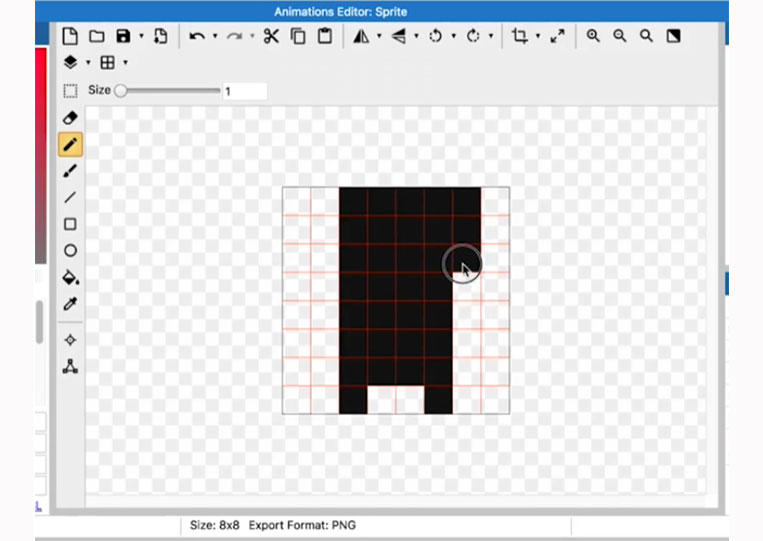Select the Brush tool
763x541 pixels.
[70, 171]
